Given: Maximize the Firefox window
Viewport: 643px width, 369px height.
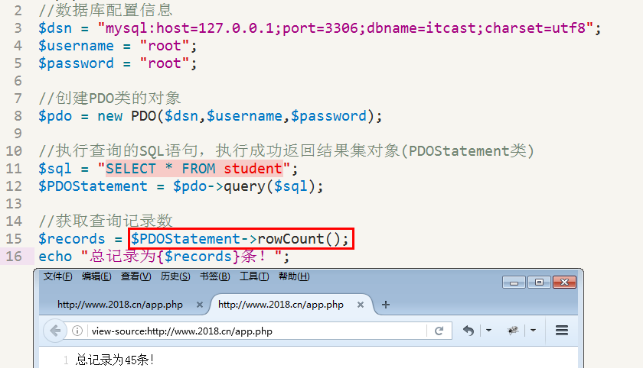Looking at the screenshot, I should (x=539, y=282).
